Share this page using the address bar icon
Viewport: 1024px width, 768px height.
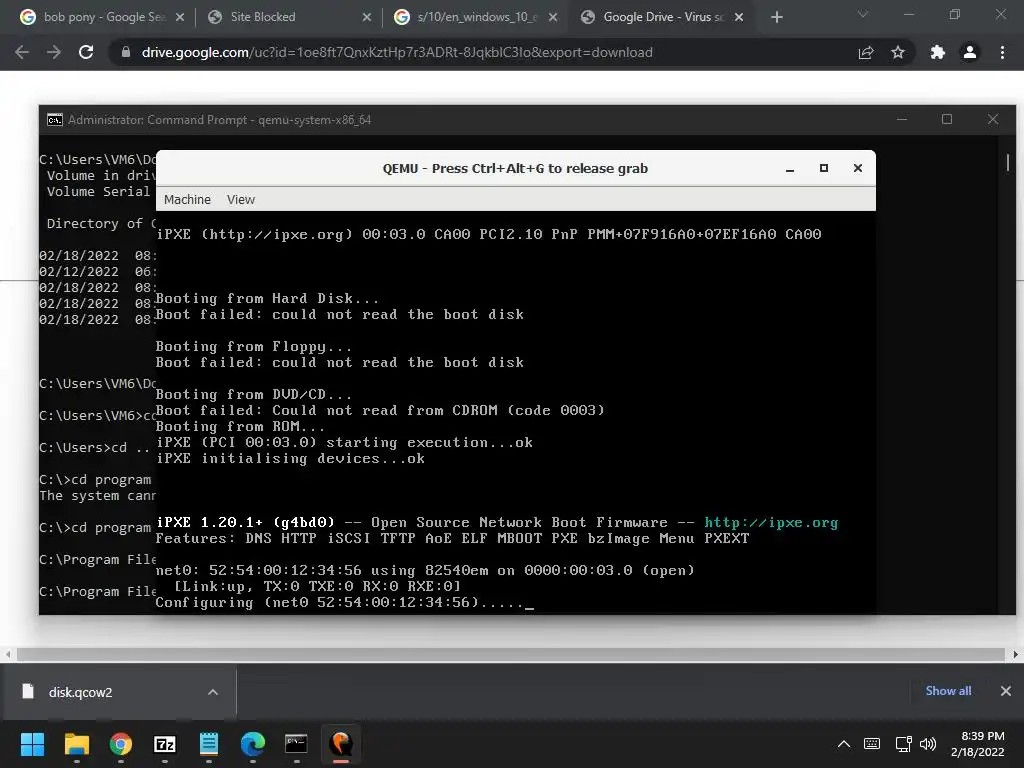[866, 52]
